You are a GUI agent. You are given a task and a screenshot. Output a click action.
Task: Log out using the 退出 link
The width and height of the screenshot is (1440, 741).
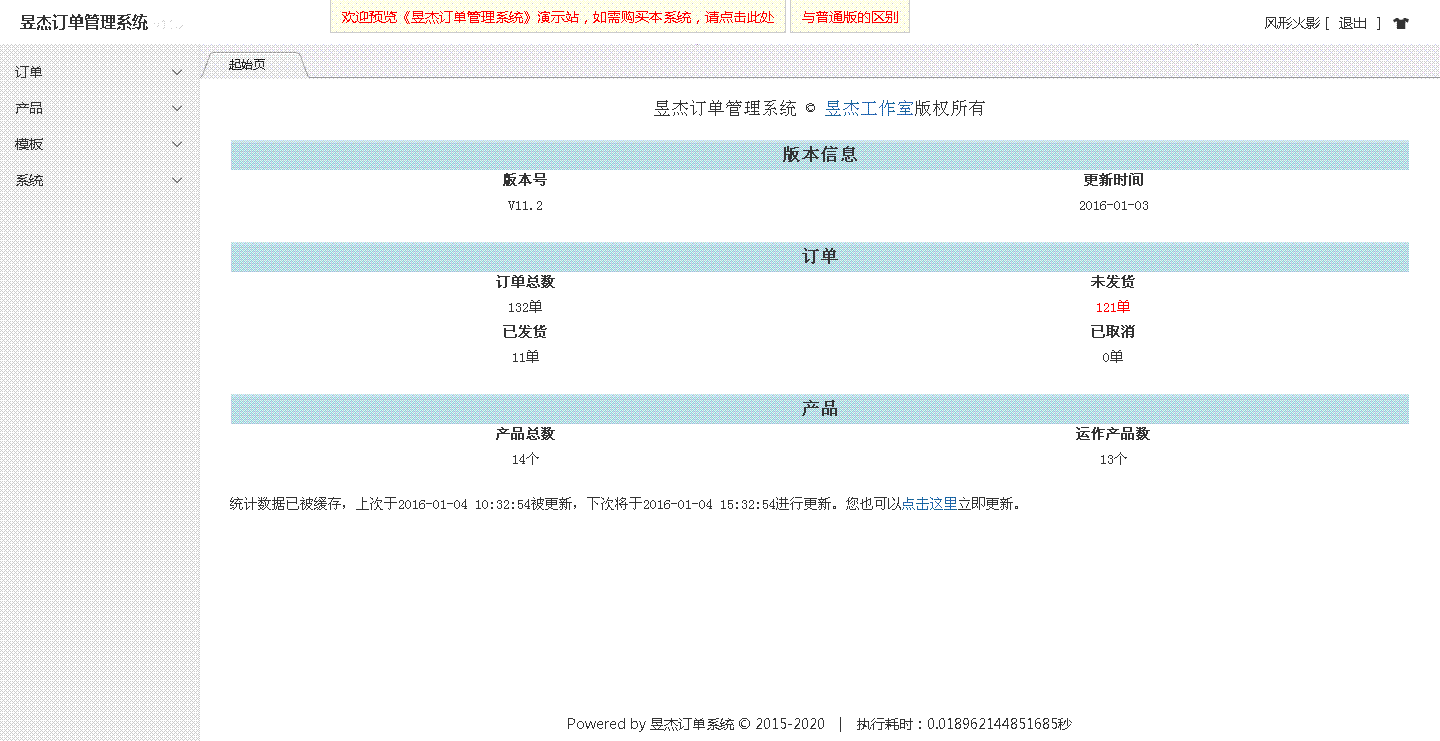pyautogui.click(x=1352, y=23)
